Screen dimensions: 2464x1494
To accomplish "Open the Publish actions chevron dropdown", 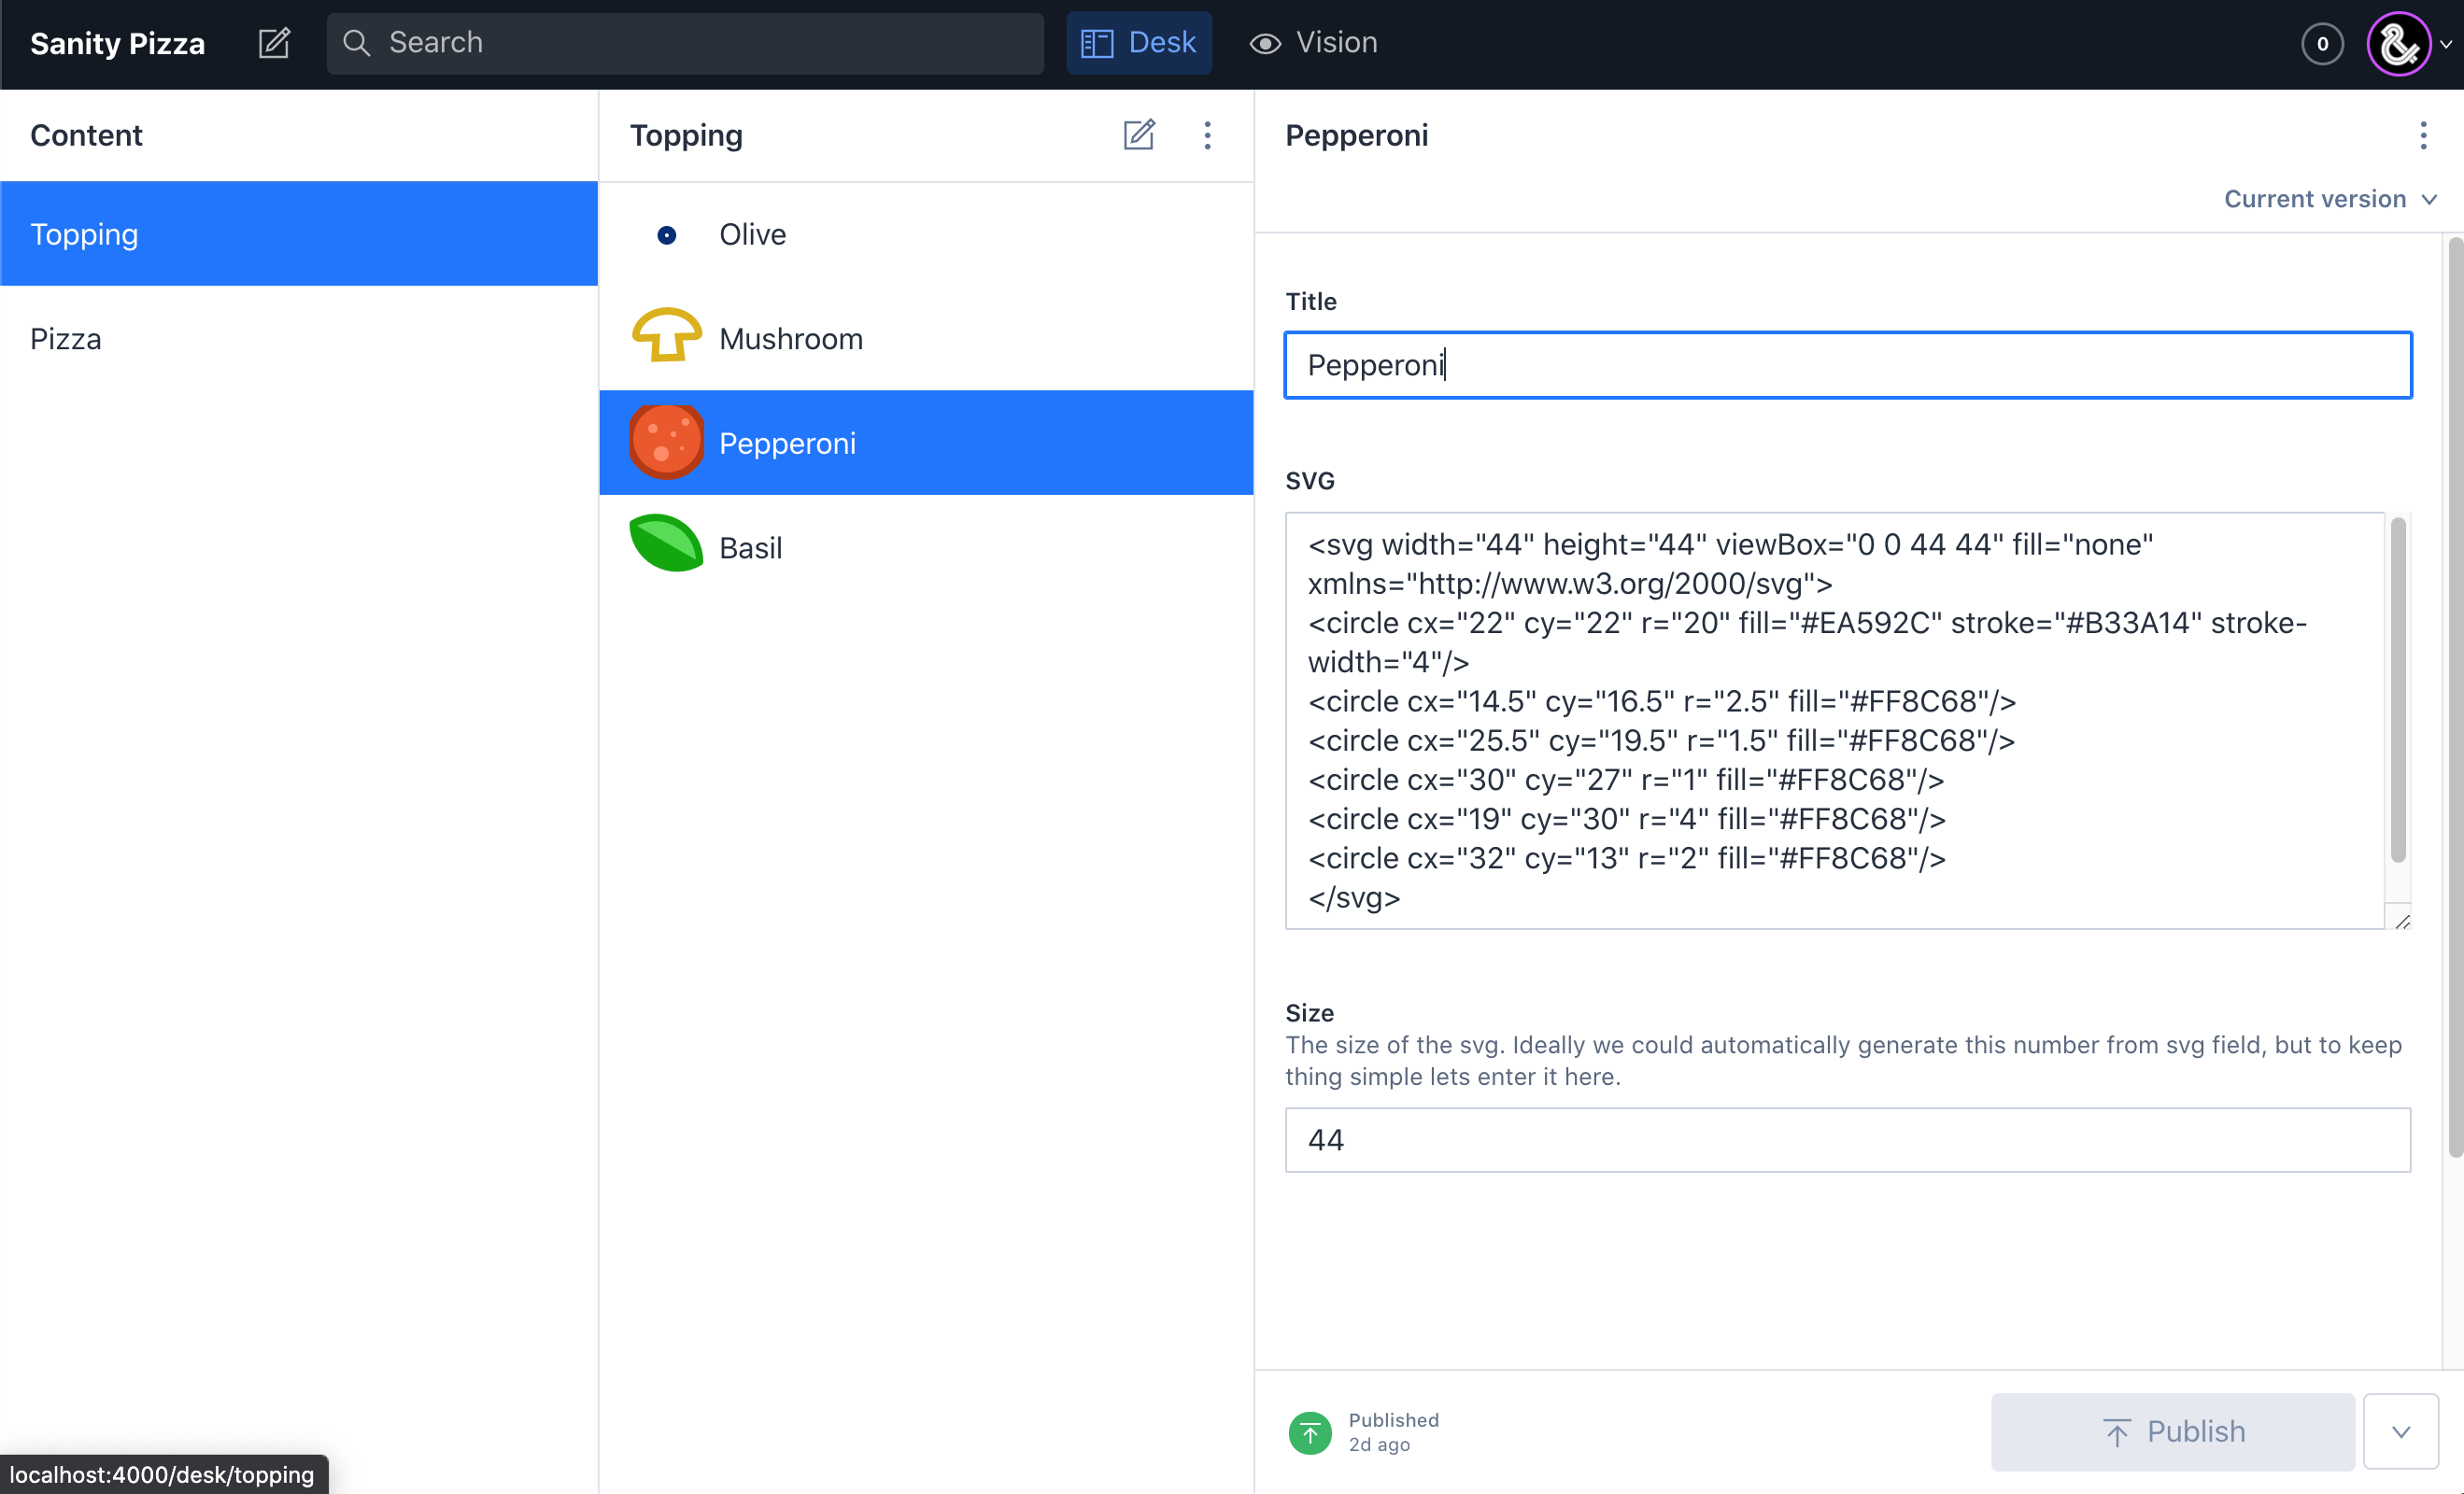I will click(x=2400, y=1432).
